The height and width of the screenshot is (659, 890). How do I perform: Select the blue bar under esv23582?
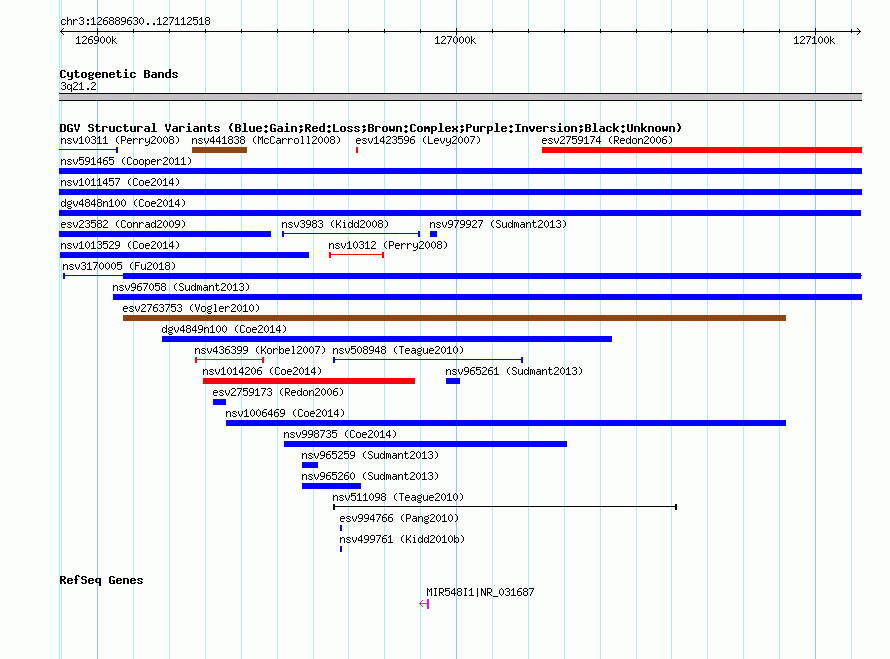point(165,234)
